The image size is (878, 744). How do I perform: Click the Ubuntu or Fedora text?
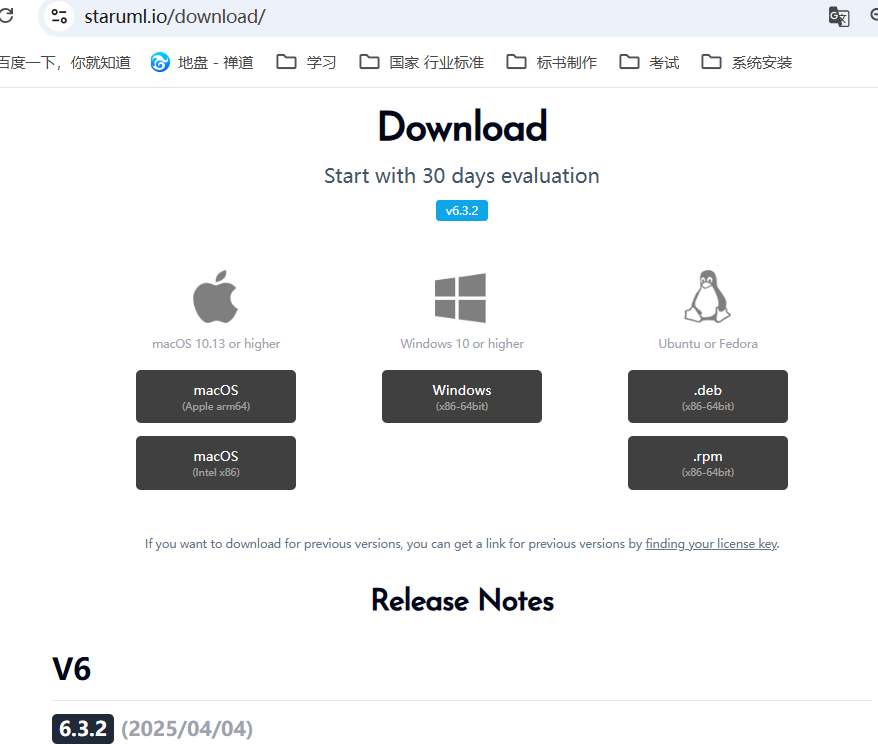click(708, 344)
